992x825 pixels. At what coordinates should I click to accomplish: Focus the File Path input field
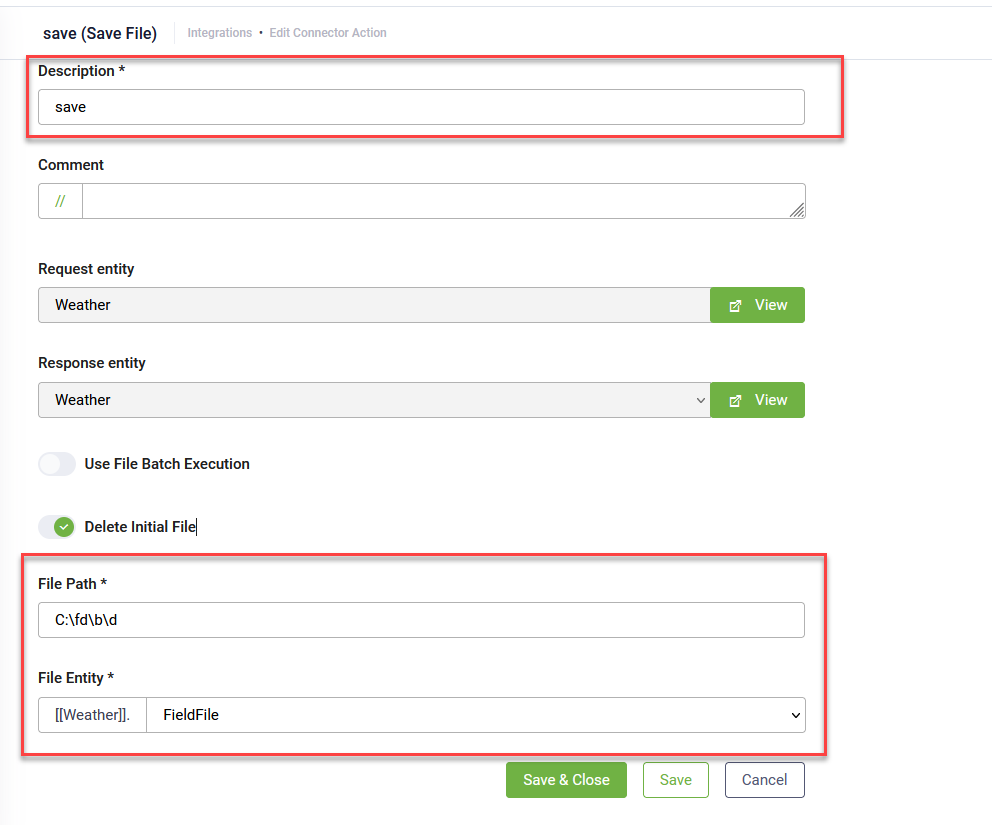click(x=421, y=620)
